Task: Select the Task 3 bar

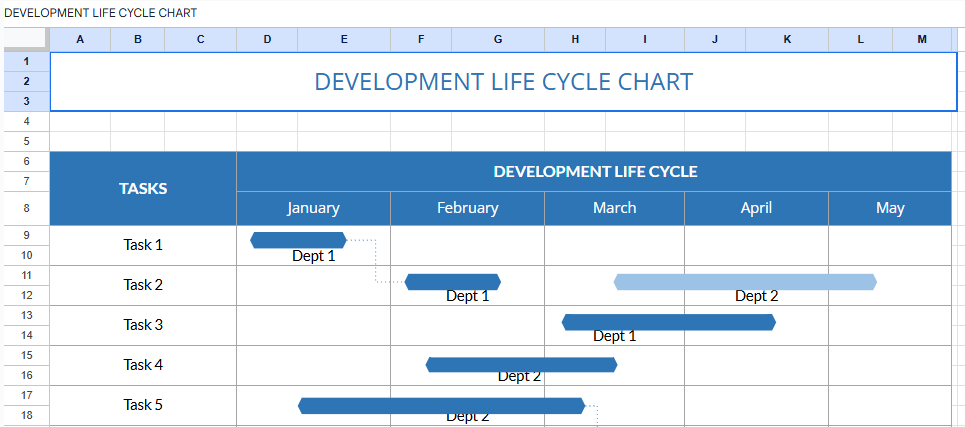Action: 668,322
